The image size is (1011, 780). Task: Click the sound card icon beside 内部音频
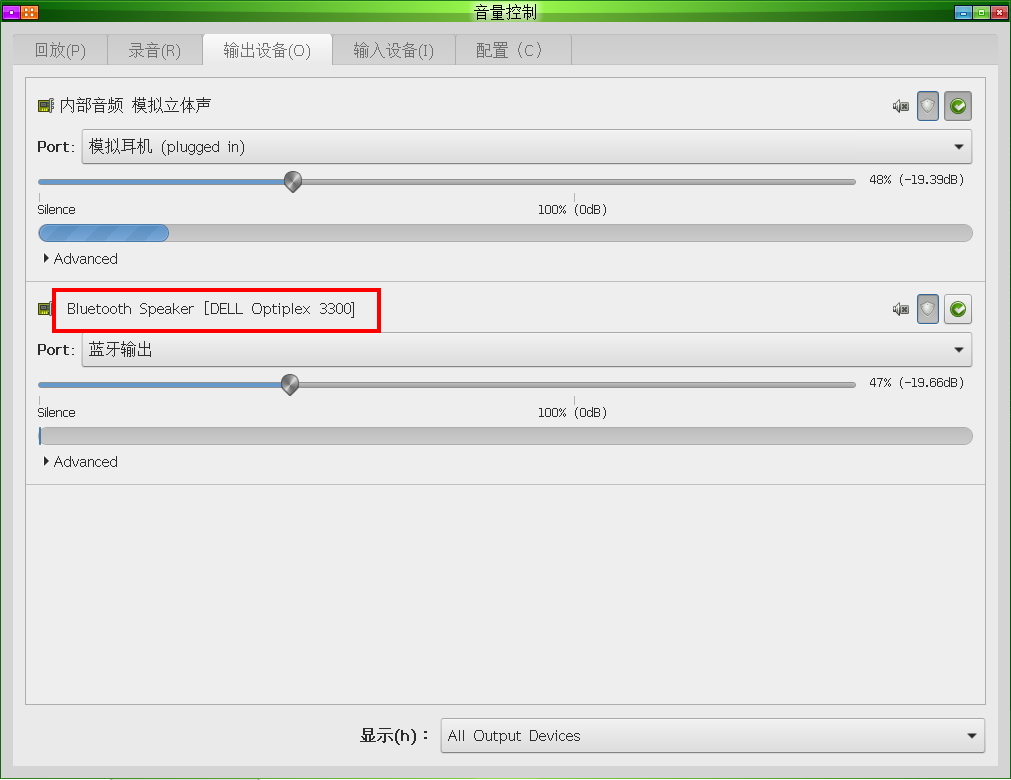45,106
